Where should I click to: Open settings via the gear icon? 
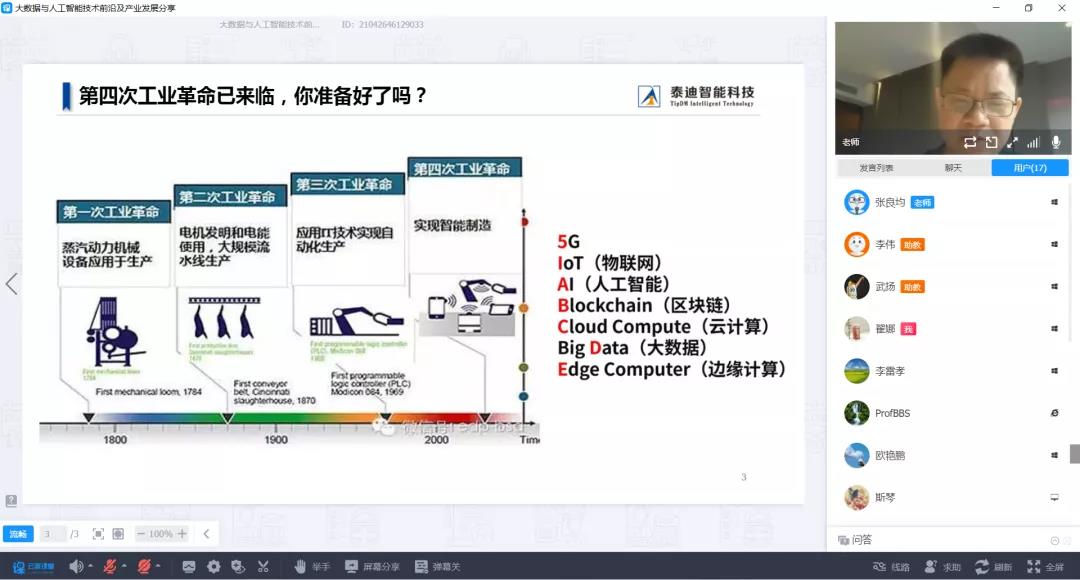[x=213, y=567]
